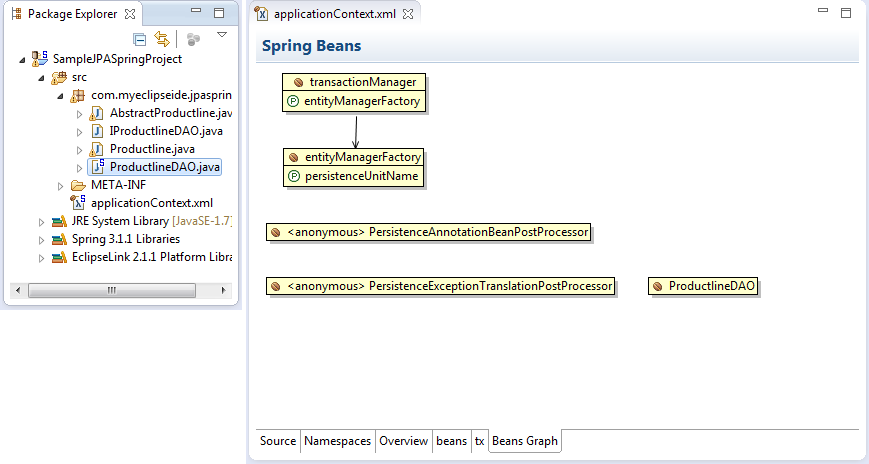
Task: Expand Spring 3.1.1 Libraries node
Action: [x=42, y=240]
